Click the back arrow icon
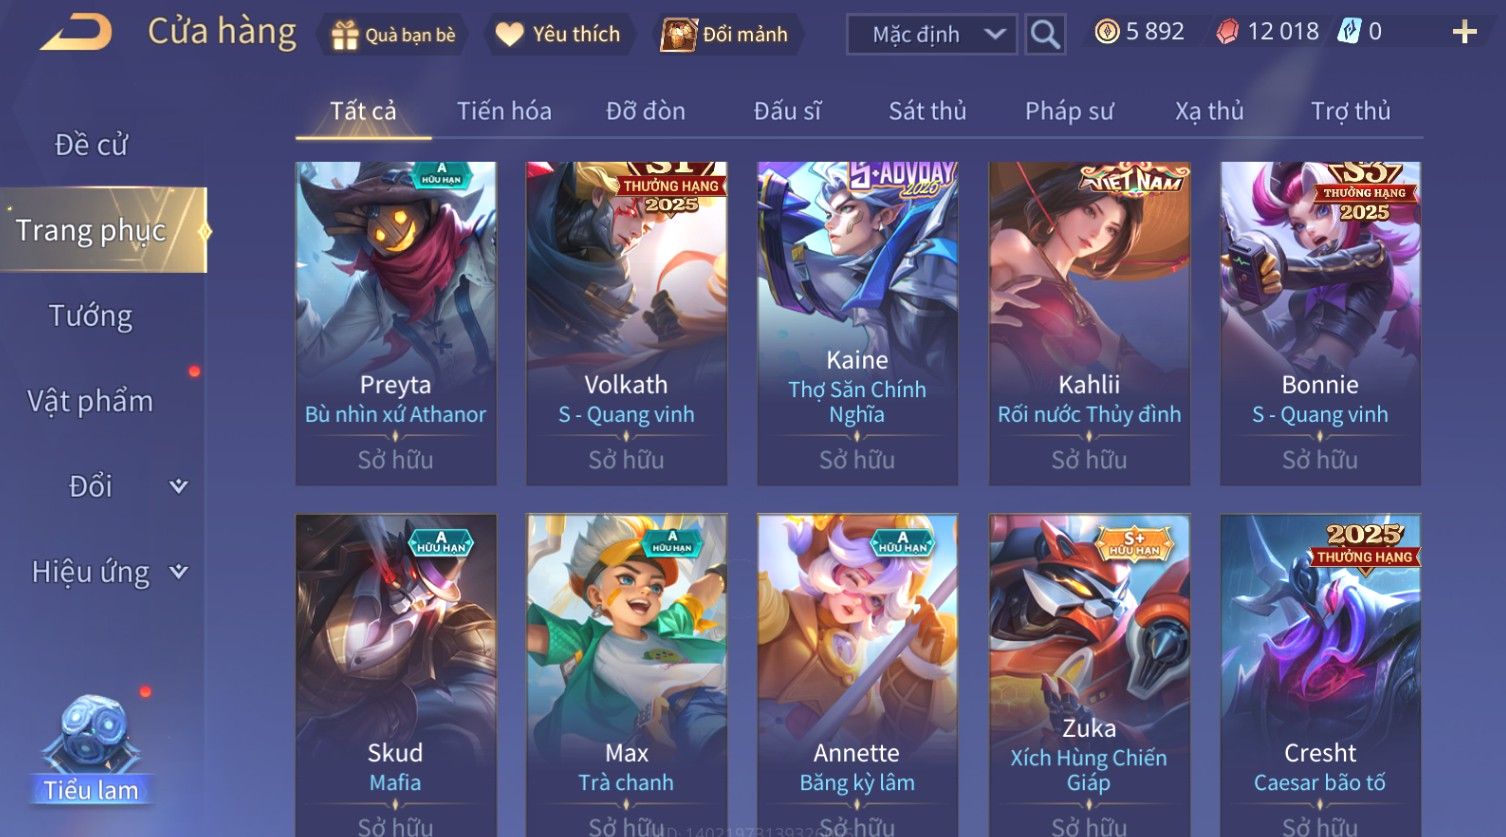Screen dimensions: 1506x837 pyautogui.click(x=76, y=32)
